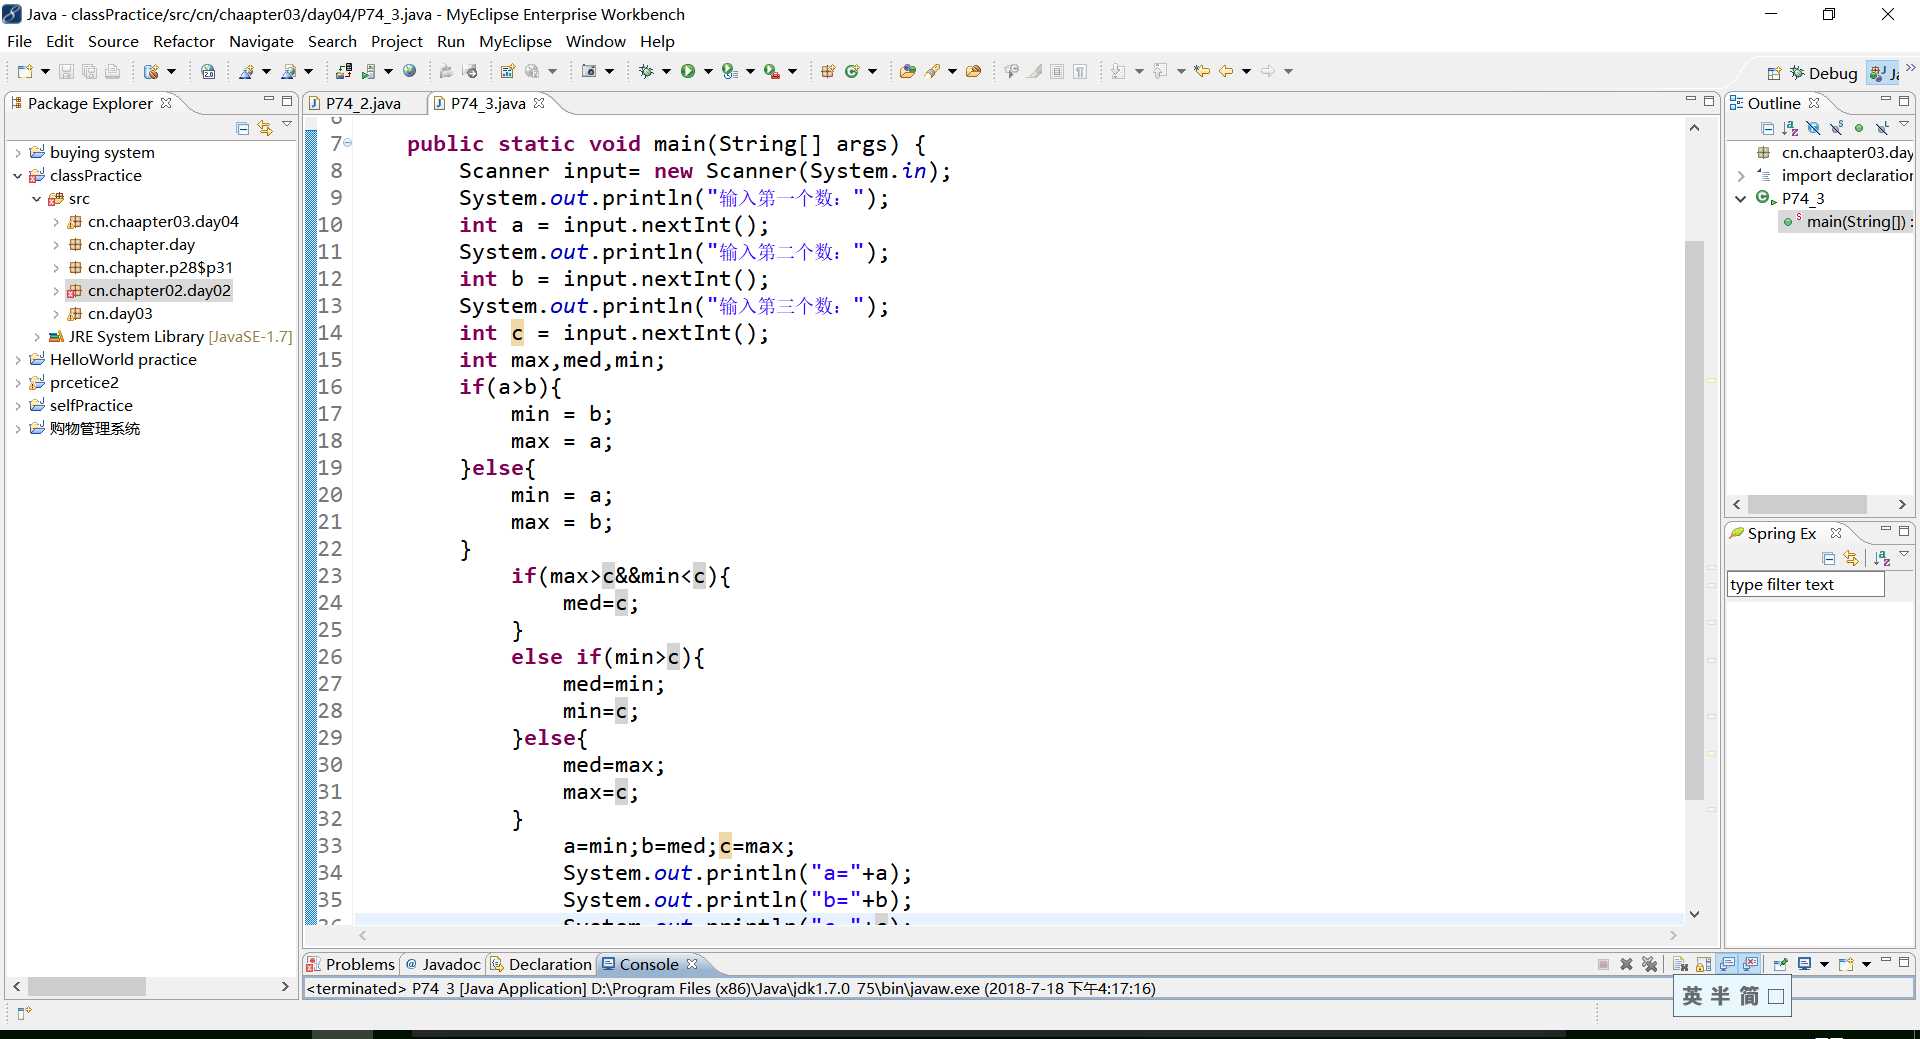Toggle Show Console on standard output
The image size is (1920, 1039).
tap(1728, 964)
